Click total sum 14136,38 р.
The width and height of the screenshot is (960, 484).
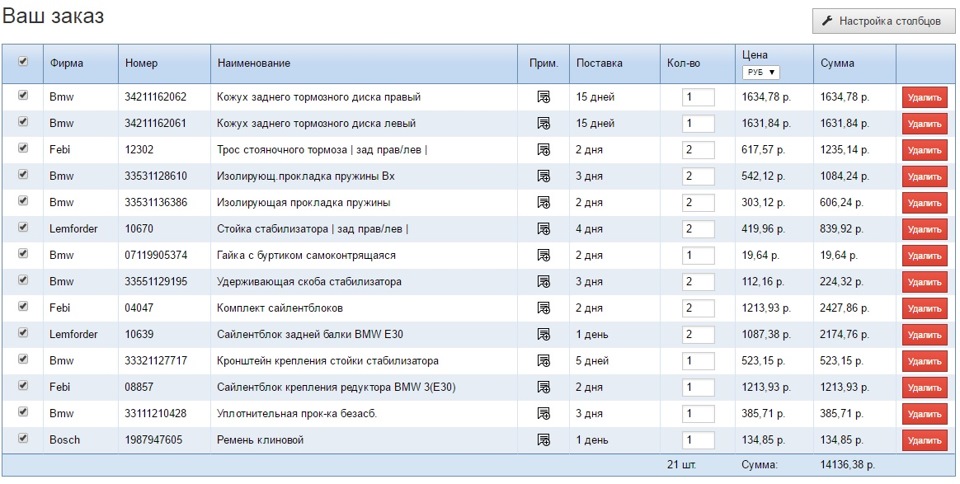tap(847, 465)
